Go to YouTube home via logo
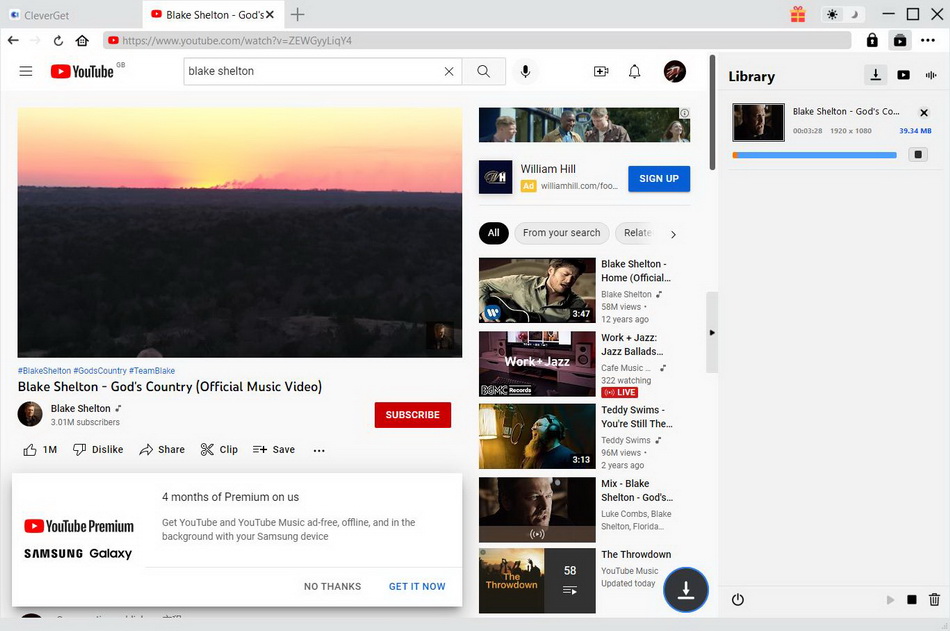The width and height of the screenshot is (950, 631). pos(82,71)
